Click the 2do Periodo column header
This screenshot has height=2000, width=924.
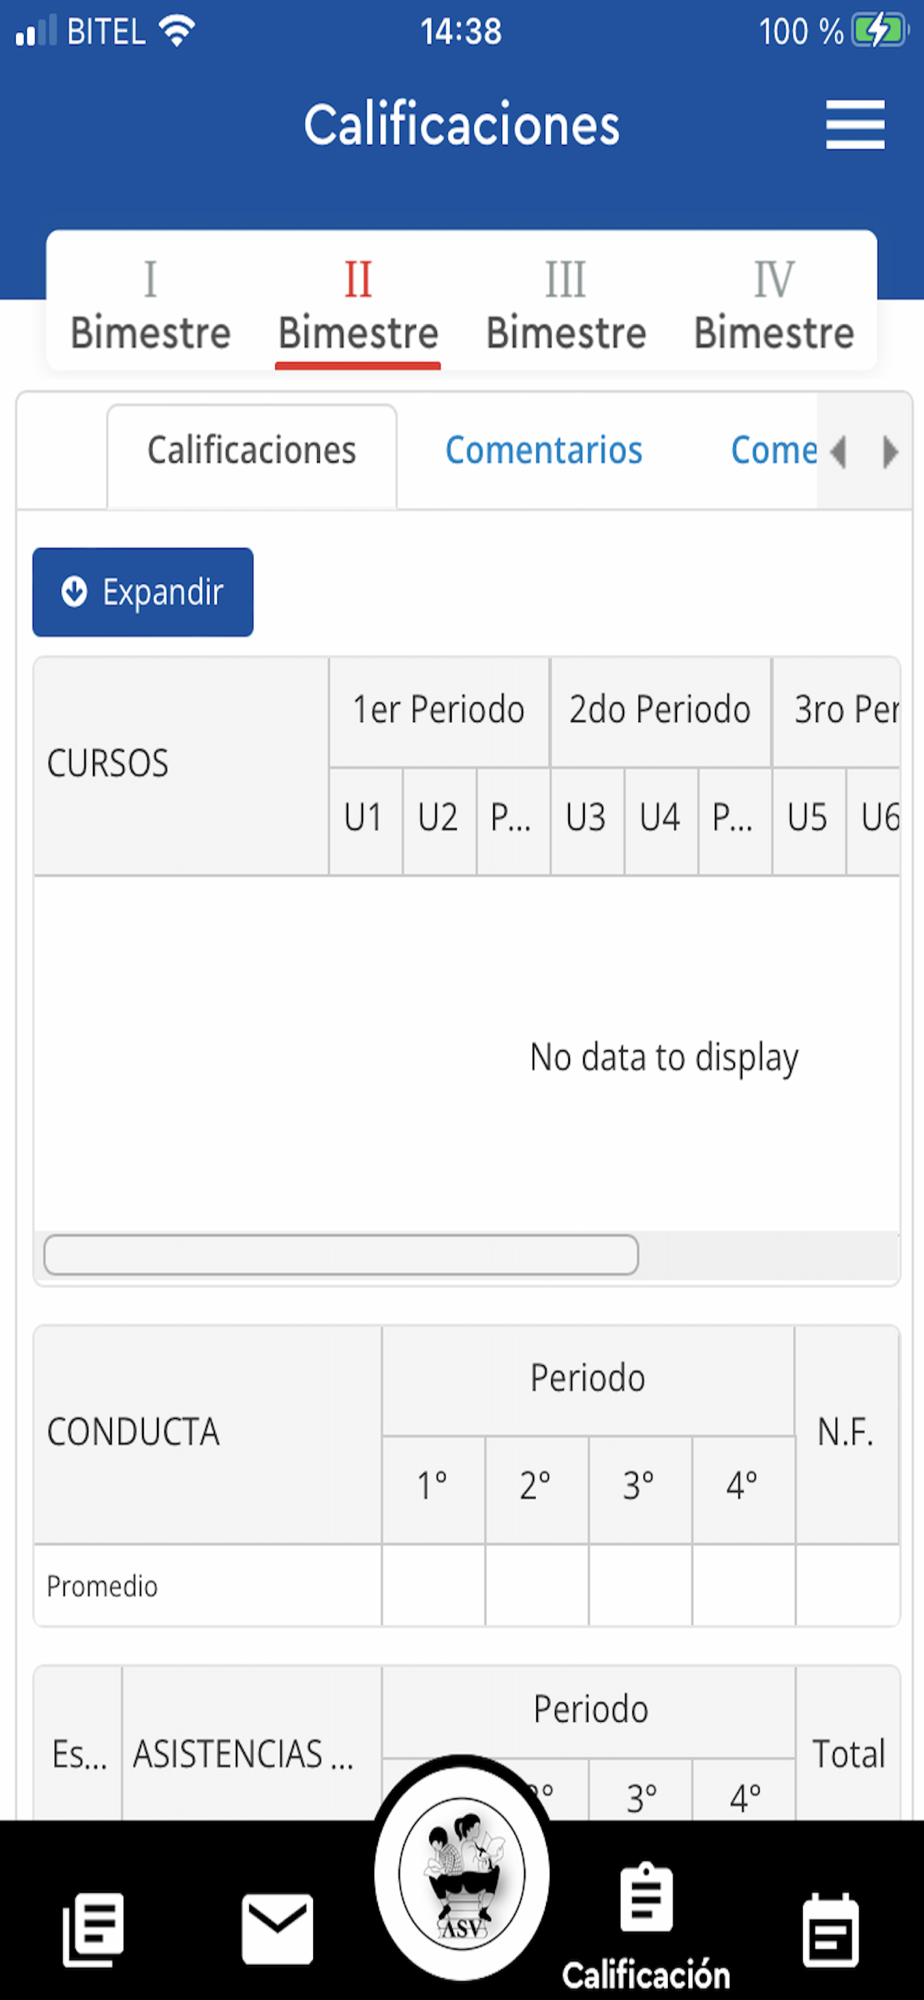coord(660,710)
